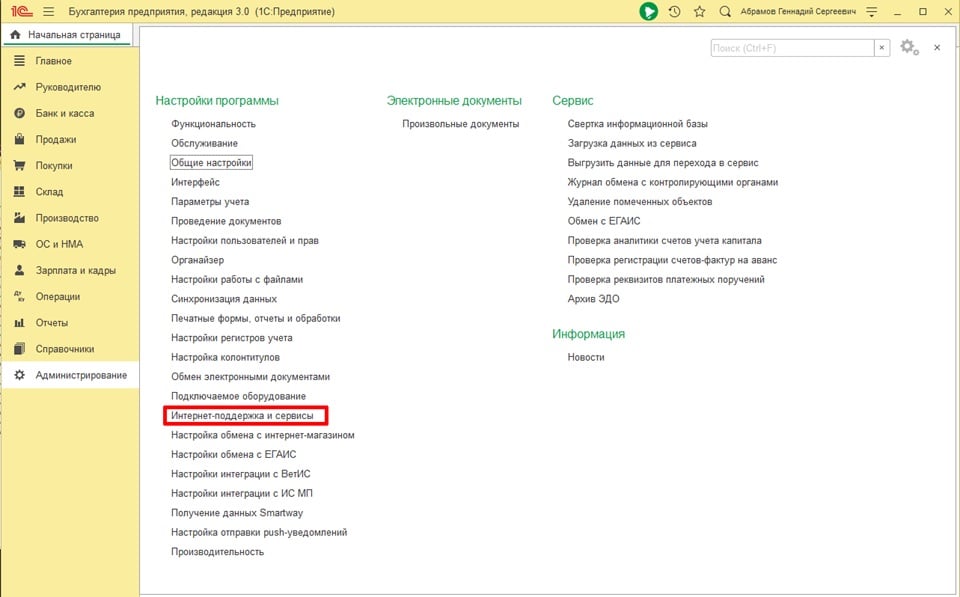Open the Отчеты section in sidebar
960x597 pixels.
[x=52, y=323]
